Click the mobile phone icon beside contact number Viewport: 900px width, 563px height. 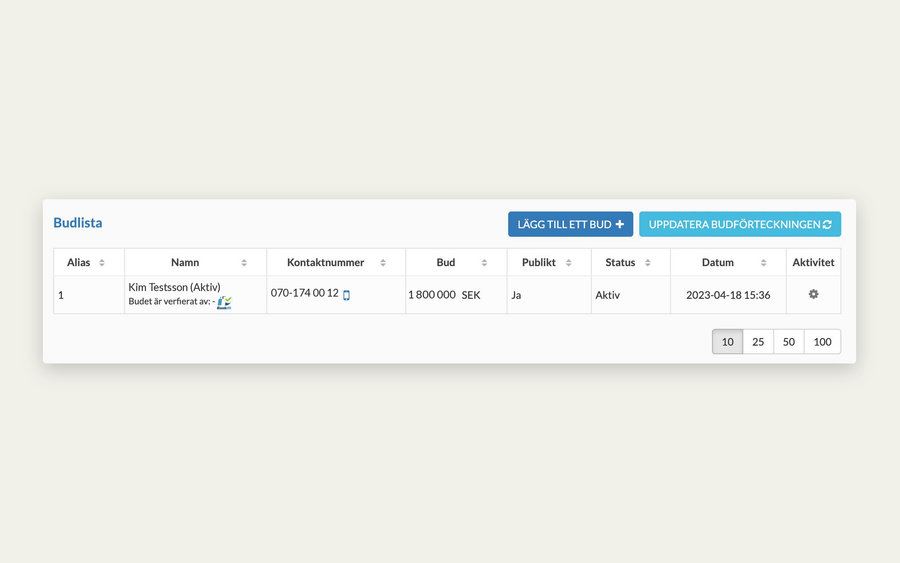pos(346,295)
